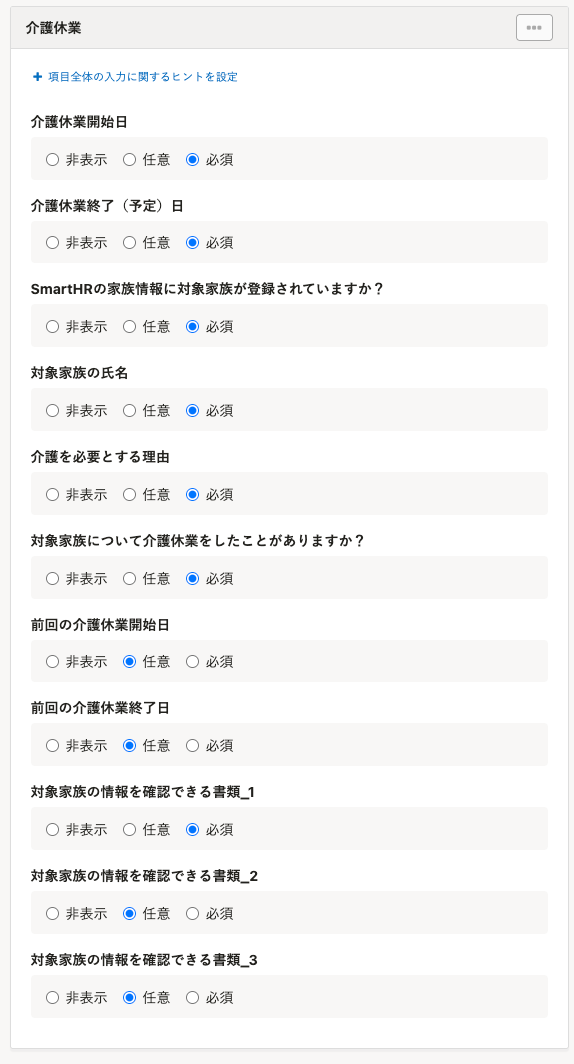
Task: Click the plus icon to set input hint
Action: (37, 77)
